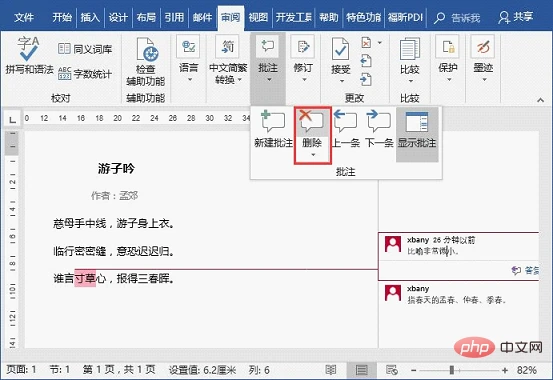Screen dimensions: 553x380
Task: Open Word Count (字数统计)
Action: pyautogui.click(x=85, y=74)
